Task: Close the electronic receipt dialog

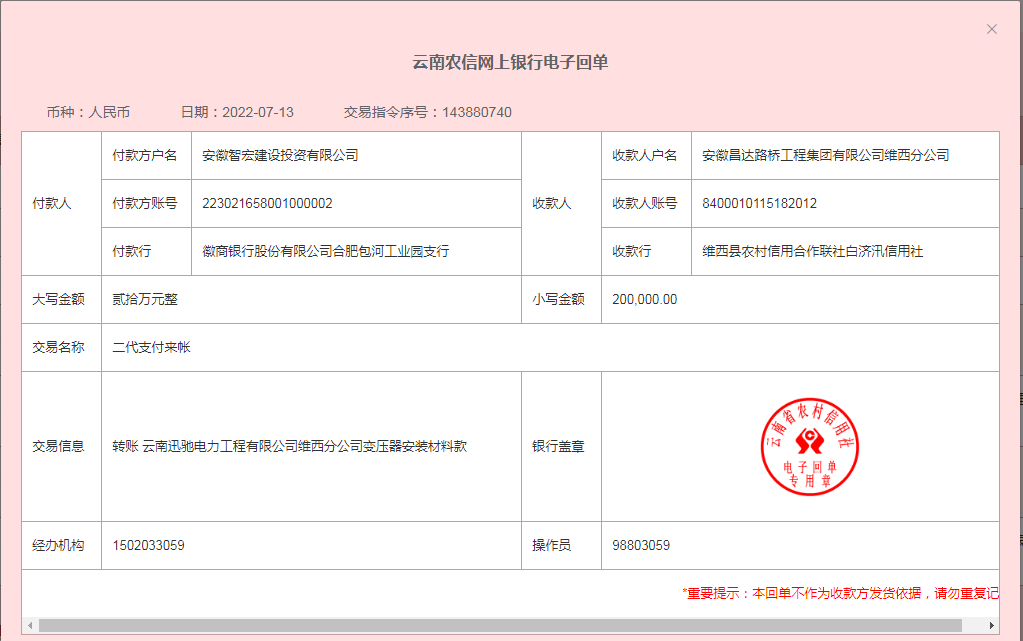Action: point(991,29)
